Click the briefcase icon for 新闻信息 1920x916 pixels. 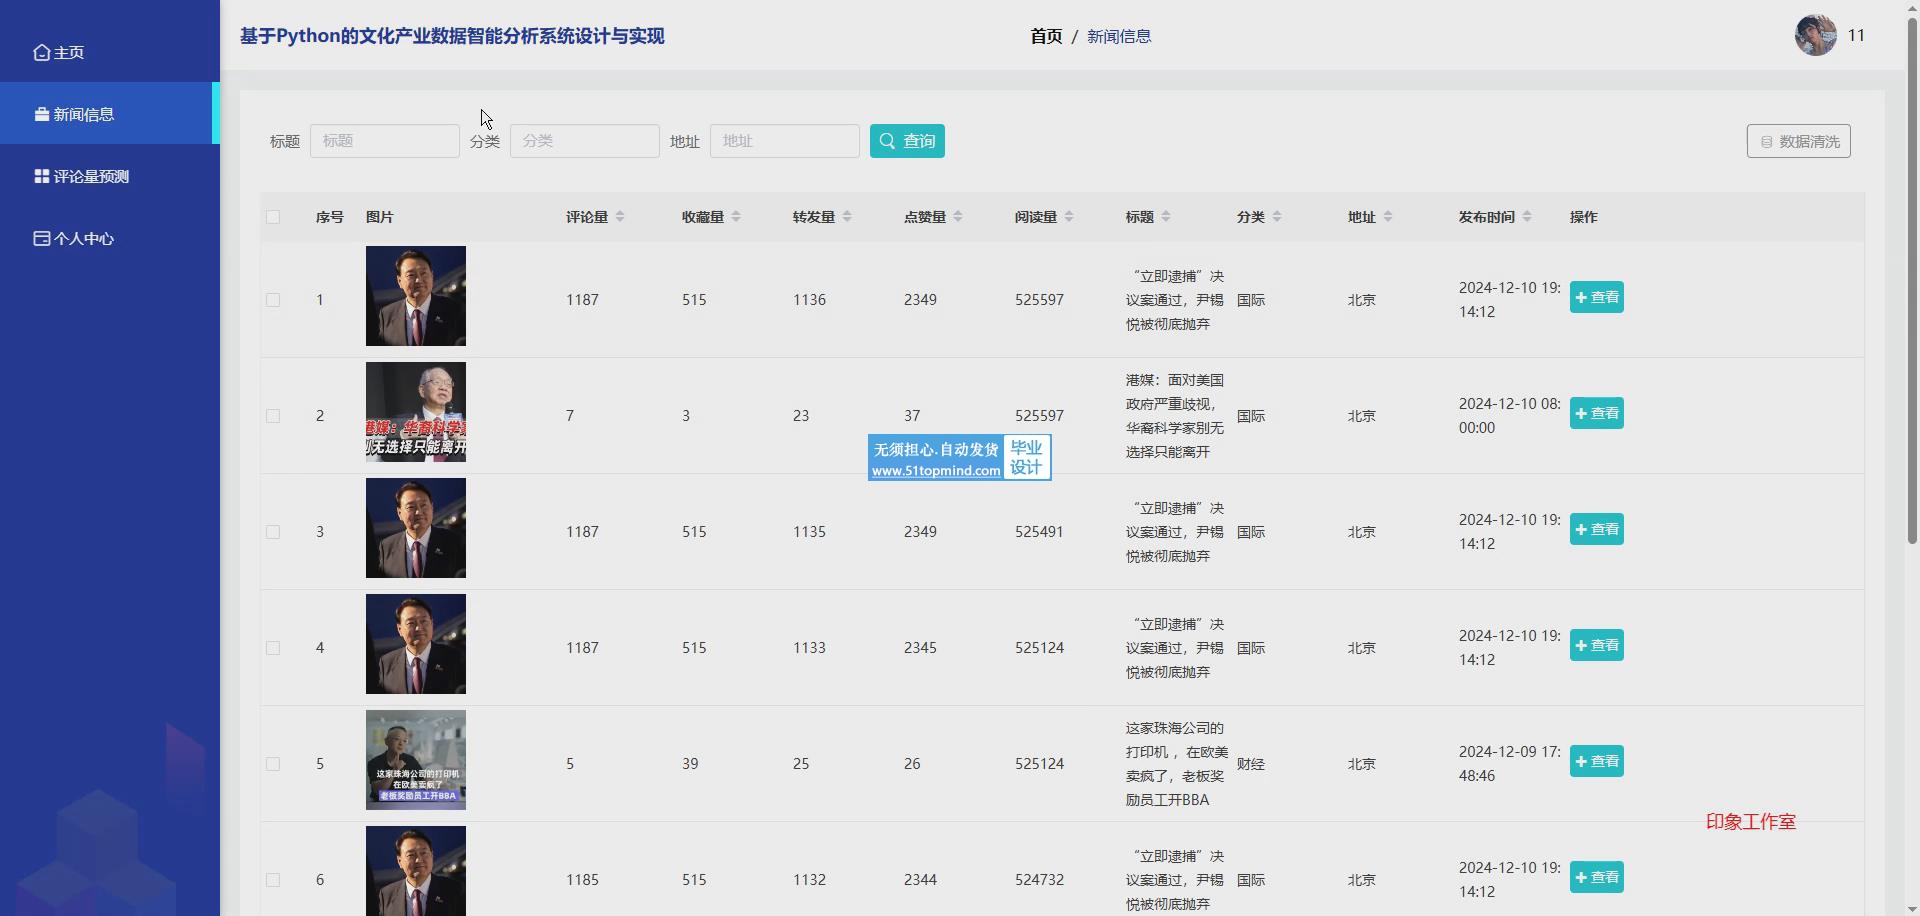[x=41, y=115]
